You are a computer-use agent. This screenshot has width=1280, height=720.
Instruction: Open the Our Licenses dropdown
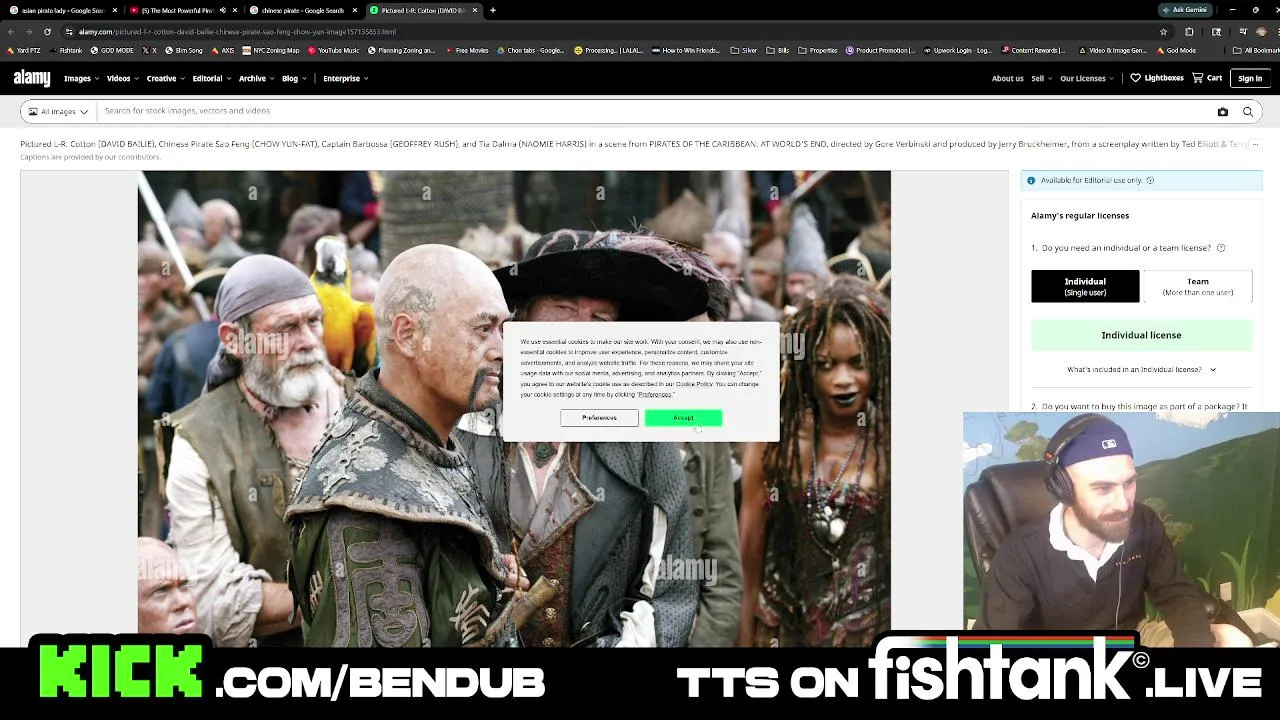click(x=1087, y=78)
